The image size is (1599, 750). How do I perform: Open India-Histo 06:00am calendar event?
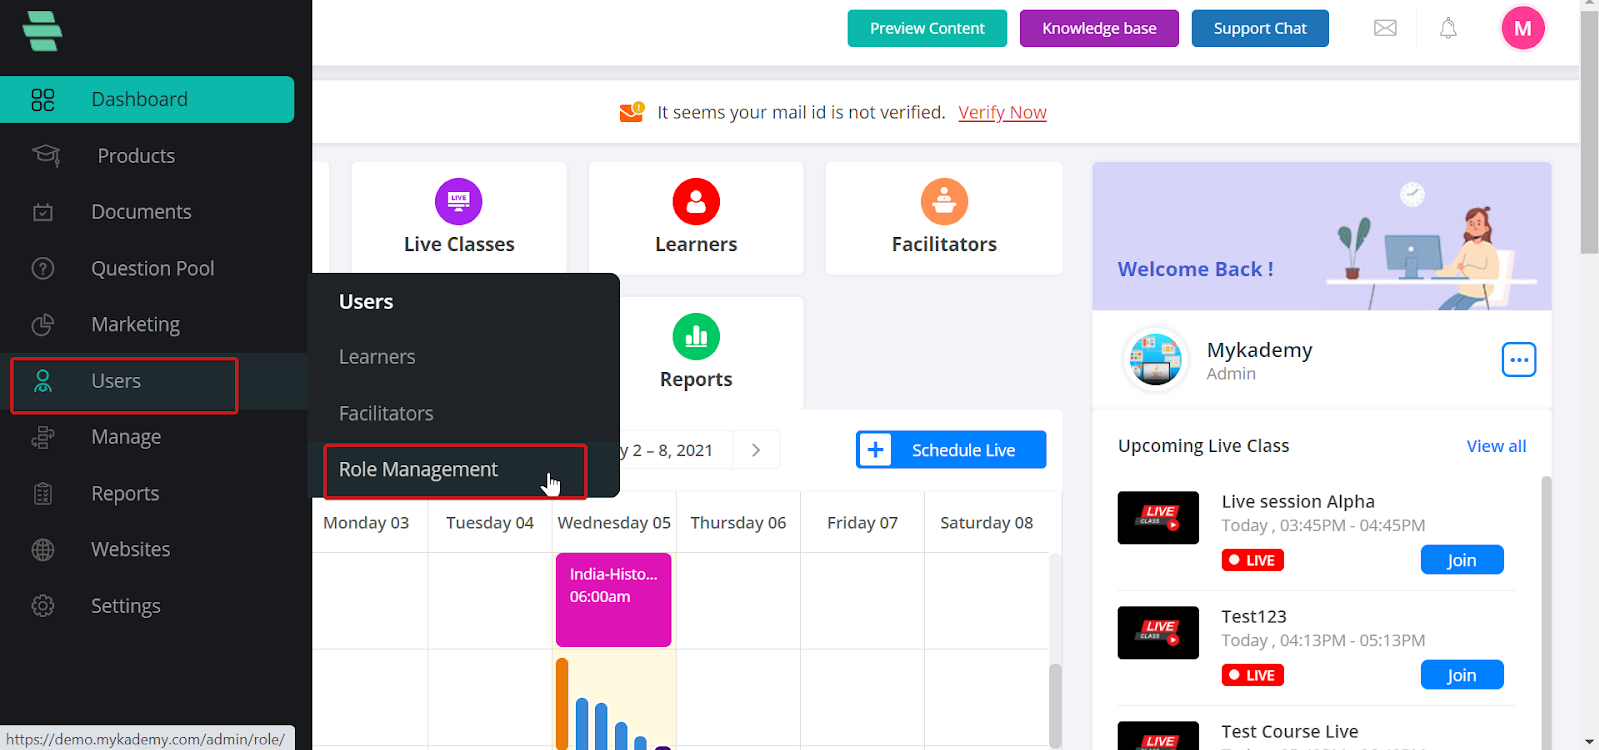(613, 600)
